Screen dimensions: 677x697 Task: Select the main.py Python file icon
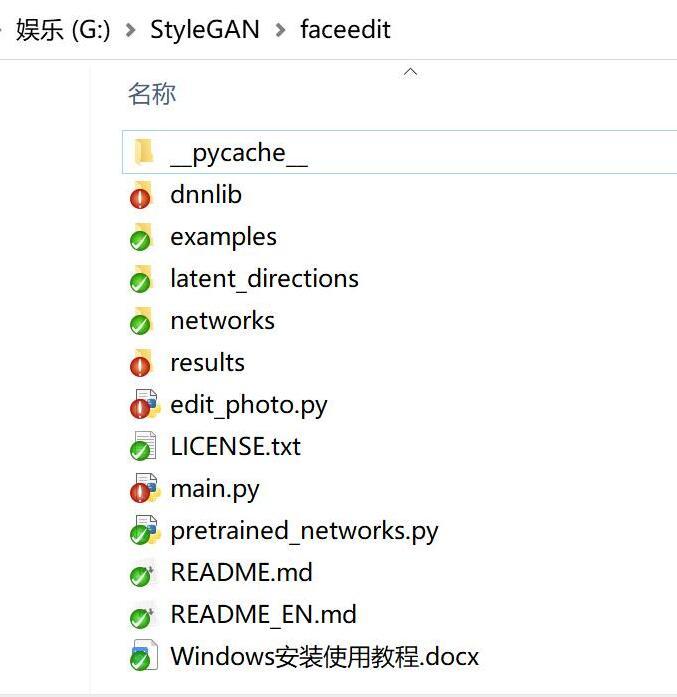(x=144, y=488)
